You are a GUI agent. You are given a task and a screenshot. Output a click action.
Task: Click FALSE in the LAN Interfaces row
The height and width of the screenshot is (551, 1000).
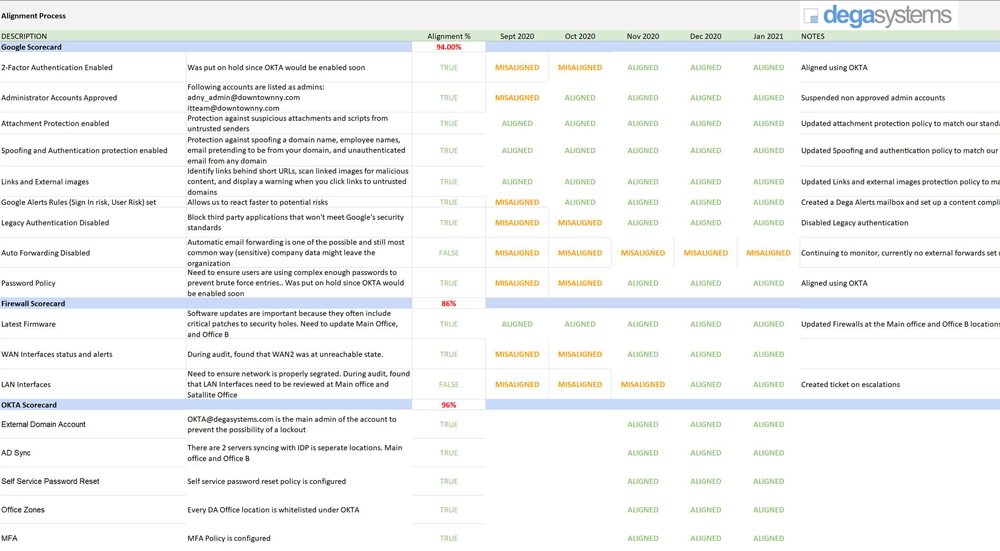pyautogui.click(x=448, y=385)
